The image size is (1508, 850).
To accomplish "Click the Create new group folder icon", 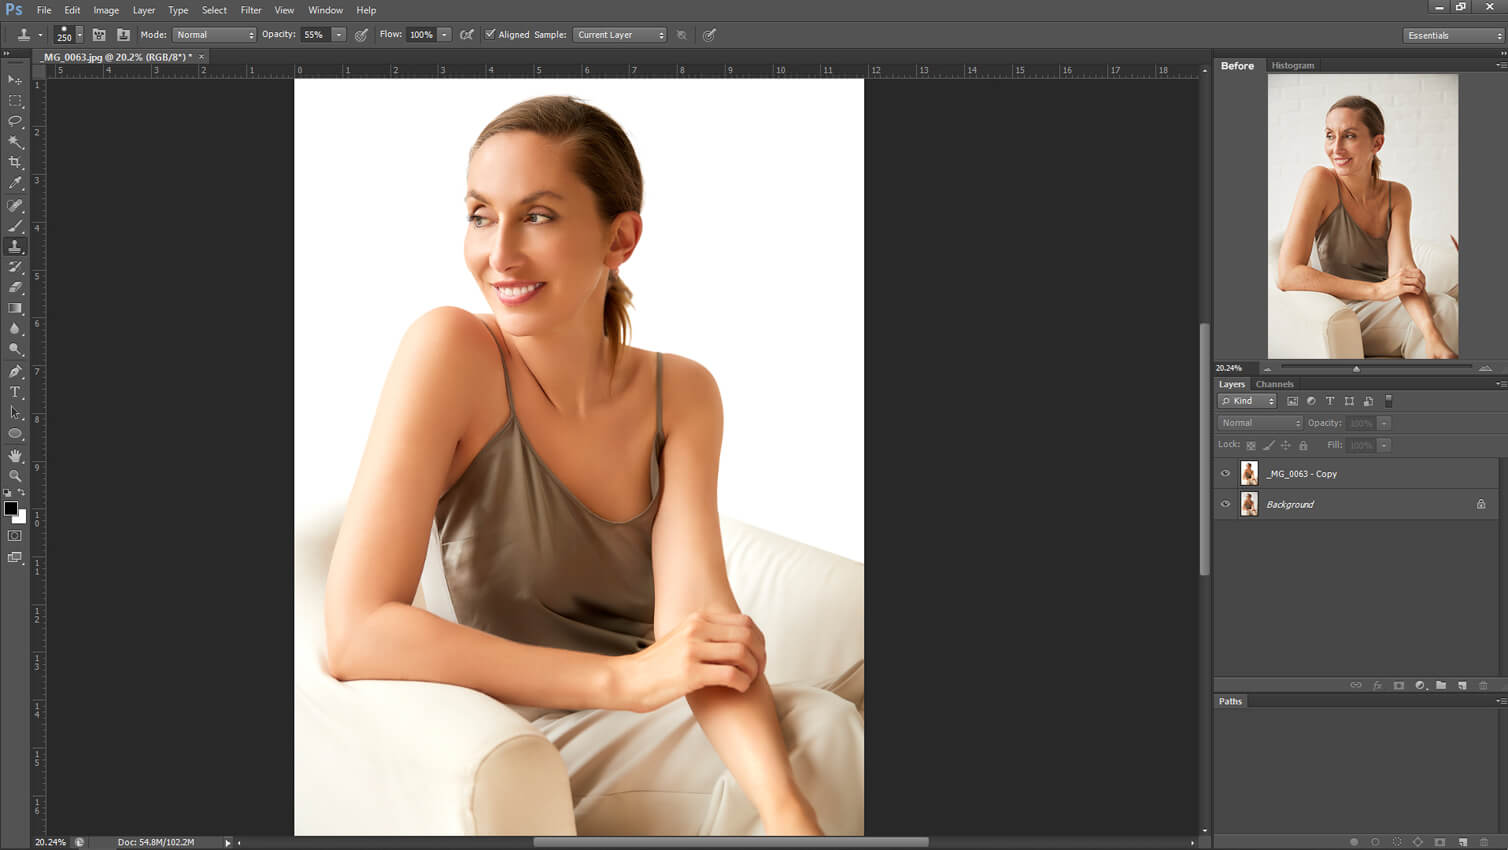I will (1441, 685).
